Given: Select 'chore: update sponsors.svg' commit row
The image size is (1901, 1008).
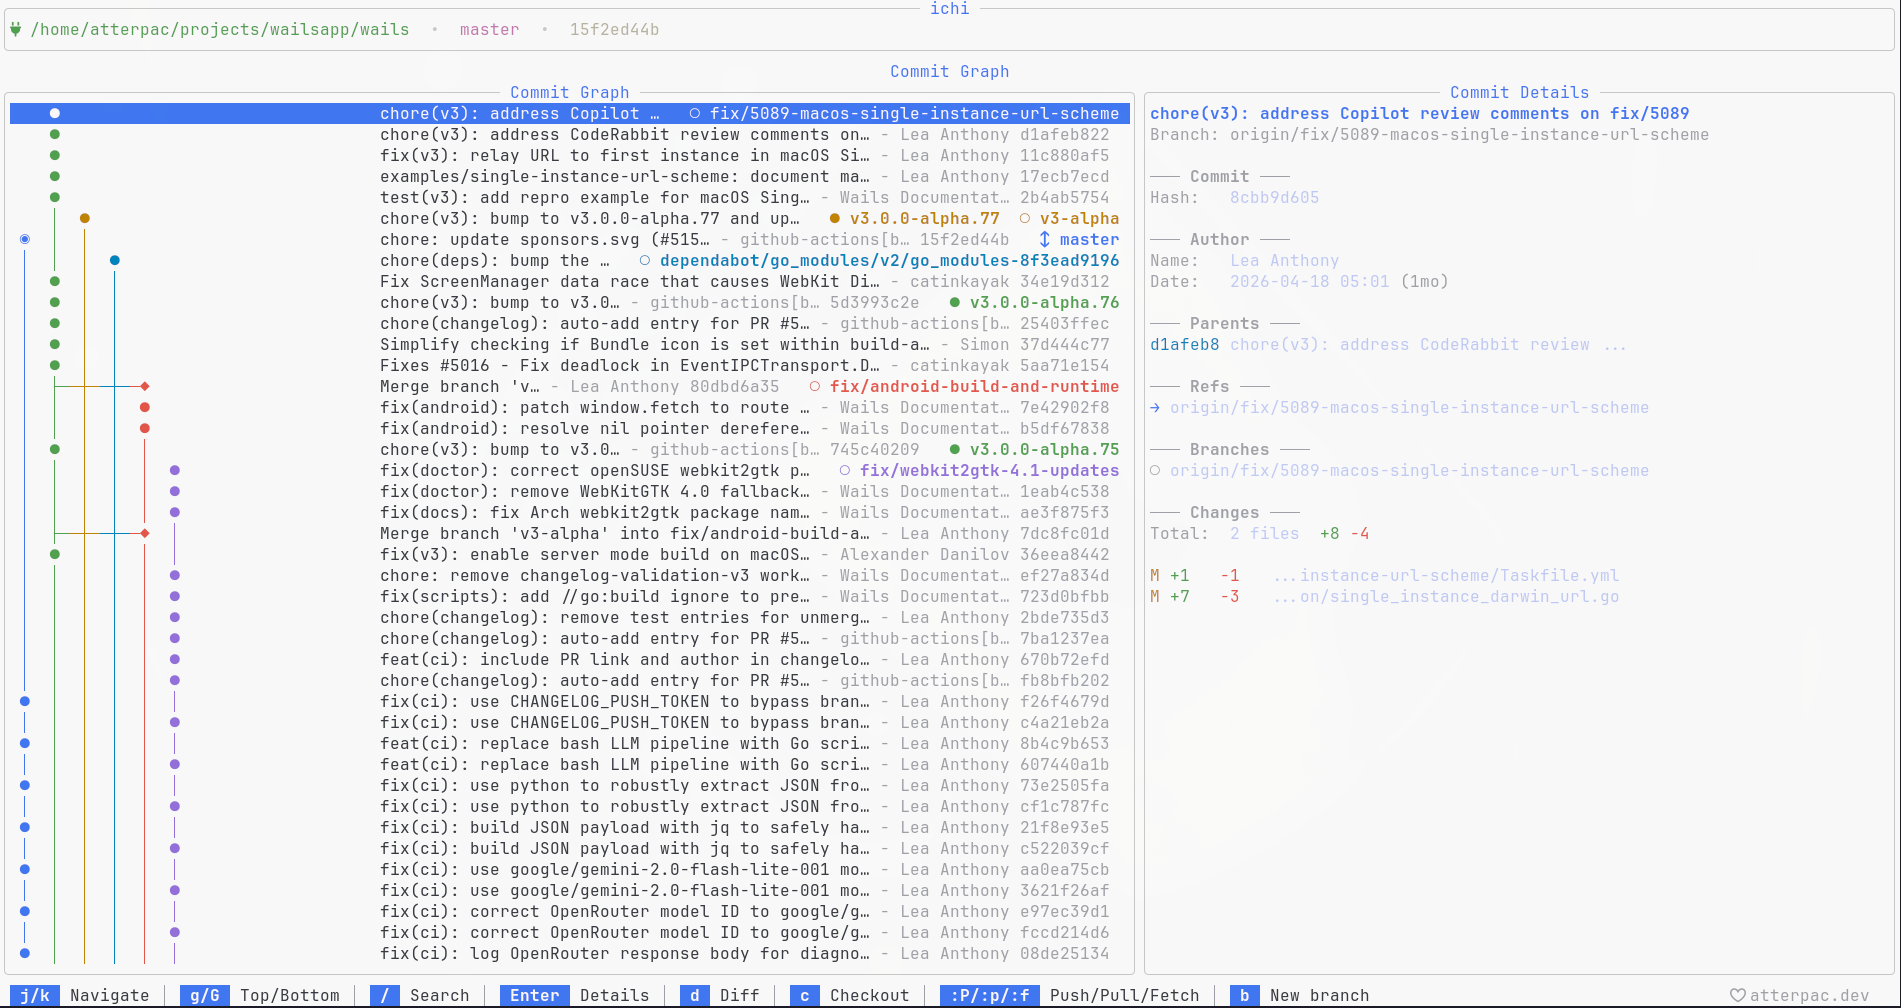Looking at the screenshot, I should [570, 240].
